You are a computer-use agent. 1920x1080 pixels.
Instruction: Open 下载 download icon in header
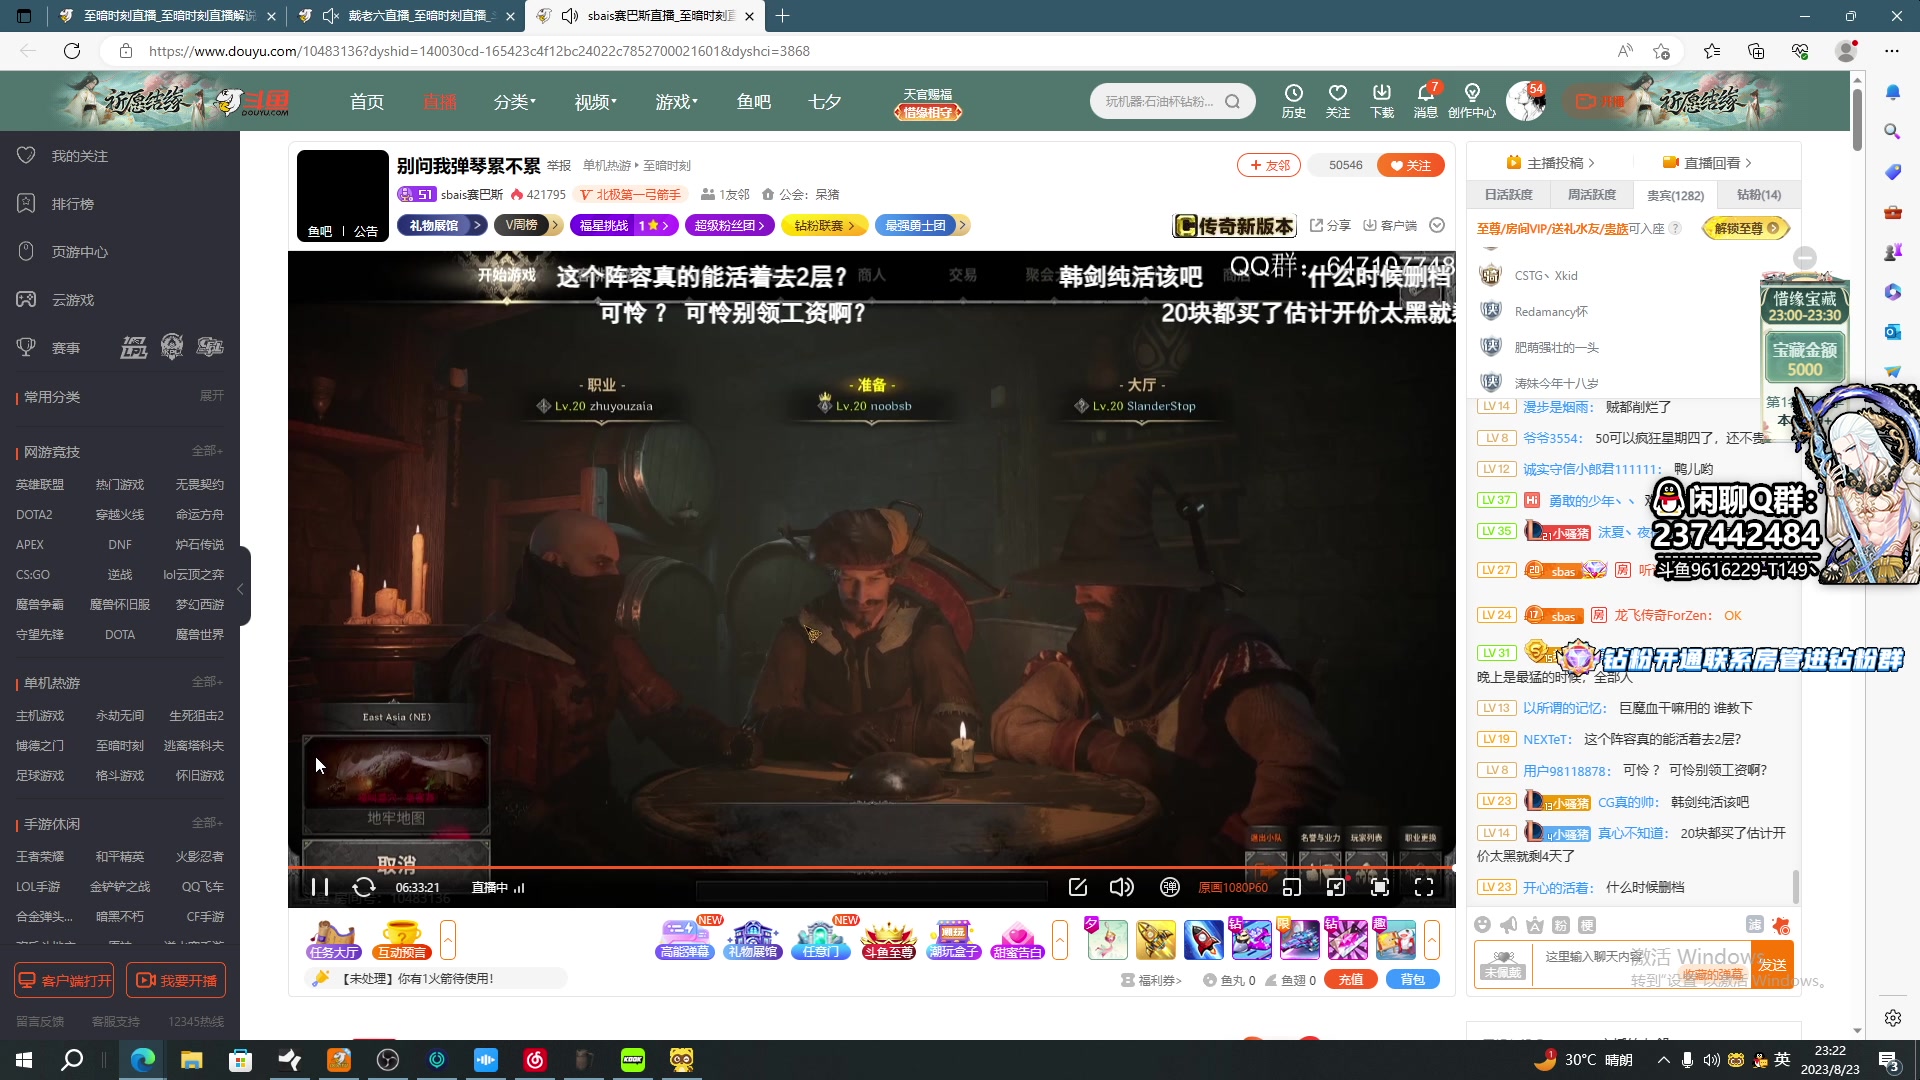[1382, 101]
